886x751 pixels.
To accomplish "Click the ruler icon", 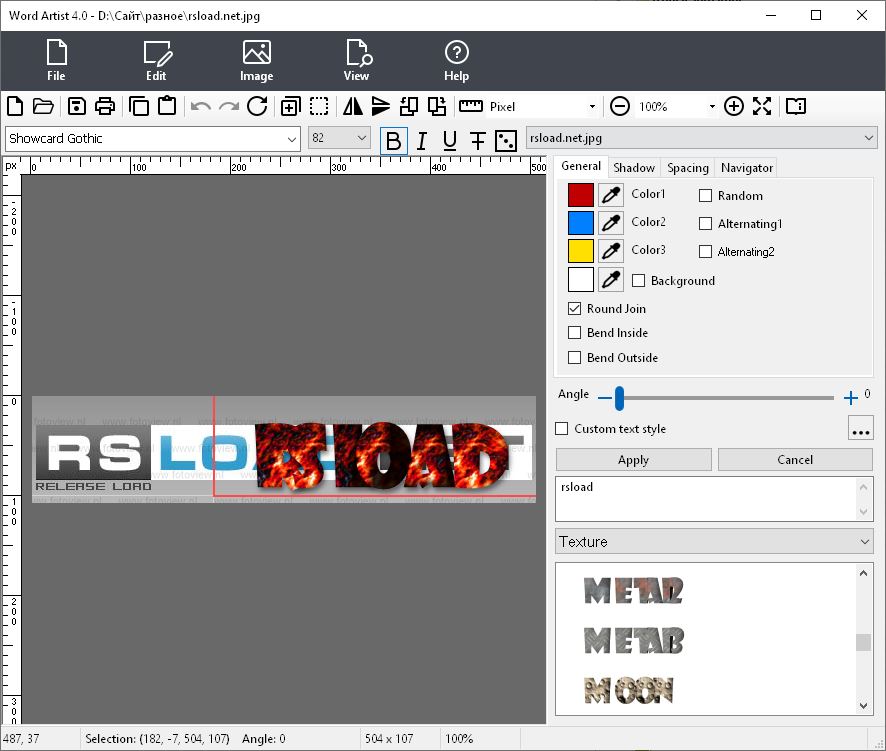I will (x=471, y=106).
